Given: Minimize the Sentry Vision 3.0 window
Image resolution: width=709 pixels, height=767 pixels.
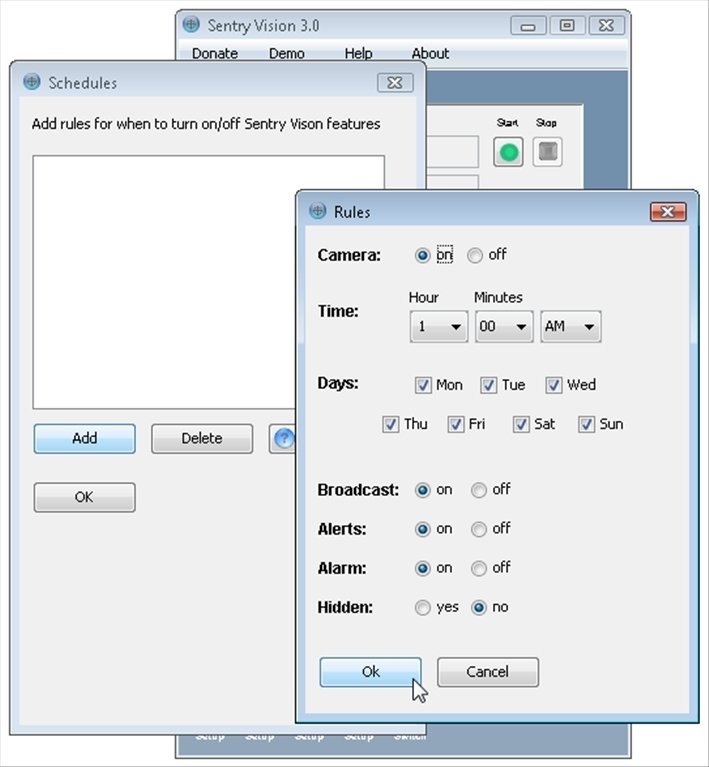Looking at the screenshot, I should [528, 25].
